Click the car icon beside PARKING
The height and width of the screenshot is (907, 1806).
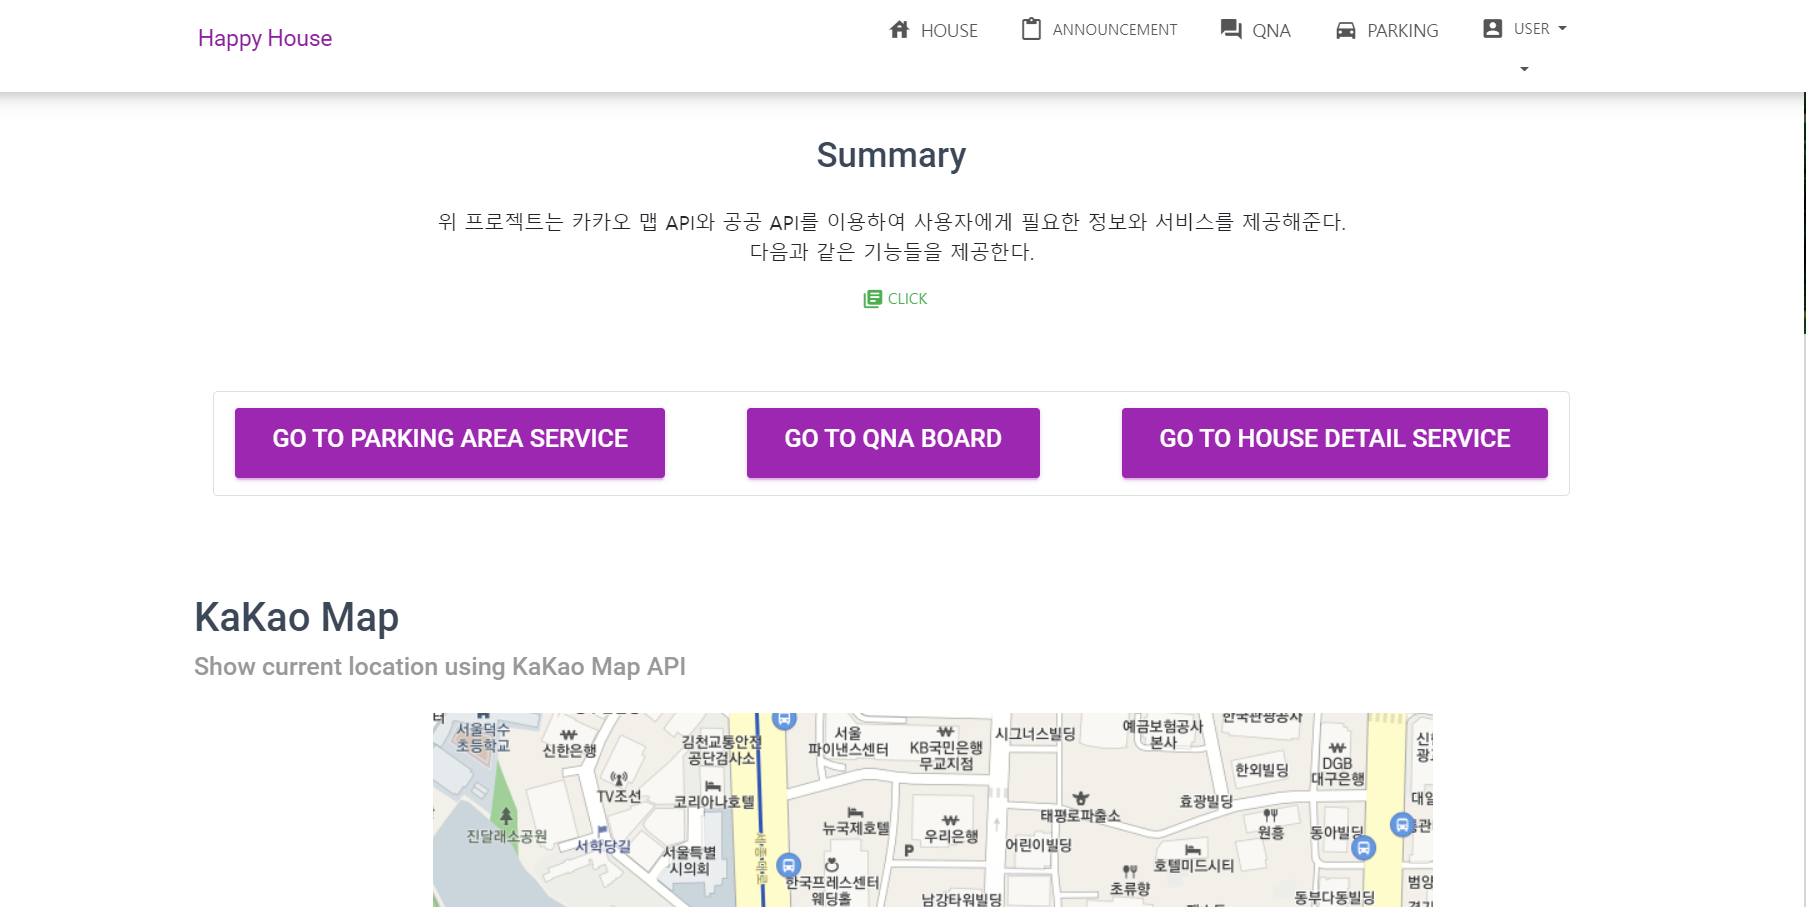click(x=1345, y=30)
